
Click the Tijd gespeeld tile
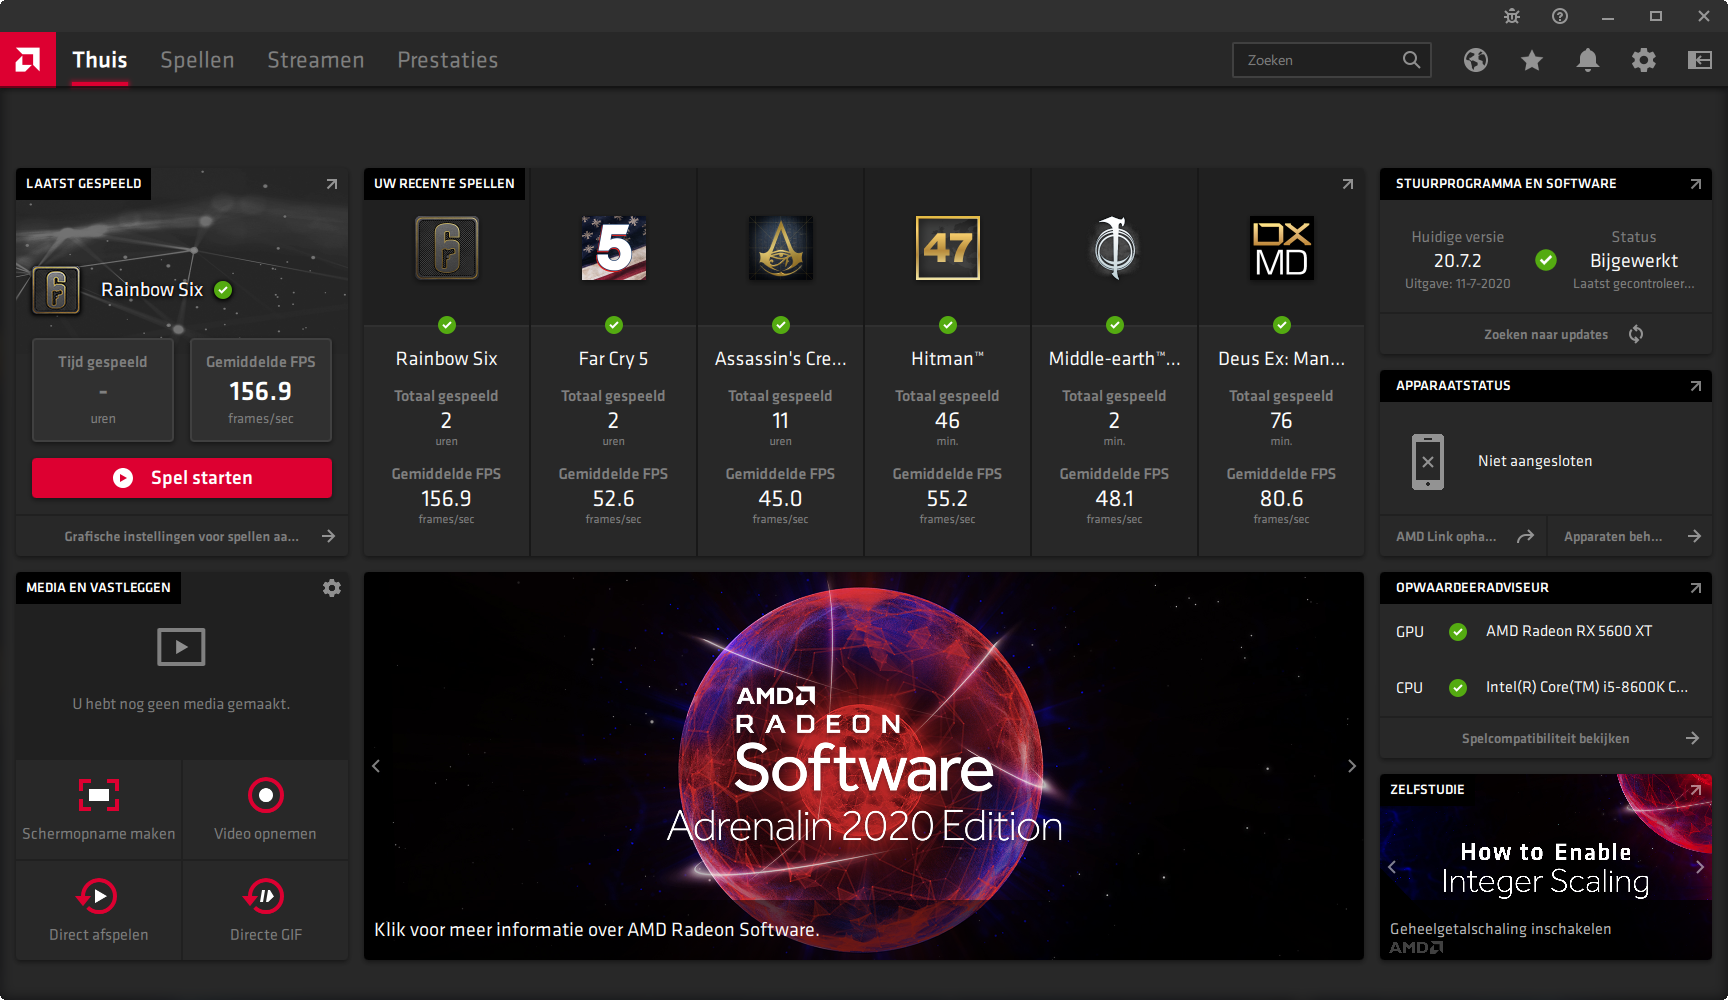(x=103, y=390)
